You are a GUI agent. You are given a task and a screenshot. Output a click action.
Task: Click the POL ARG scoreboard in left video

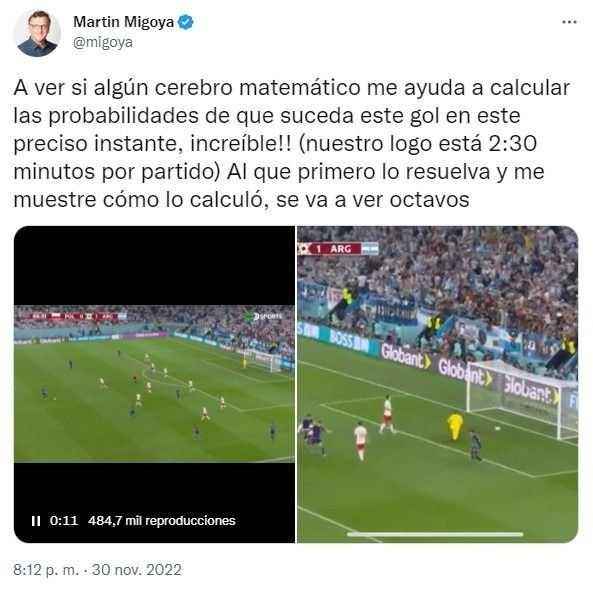pos(79,316)
